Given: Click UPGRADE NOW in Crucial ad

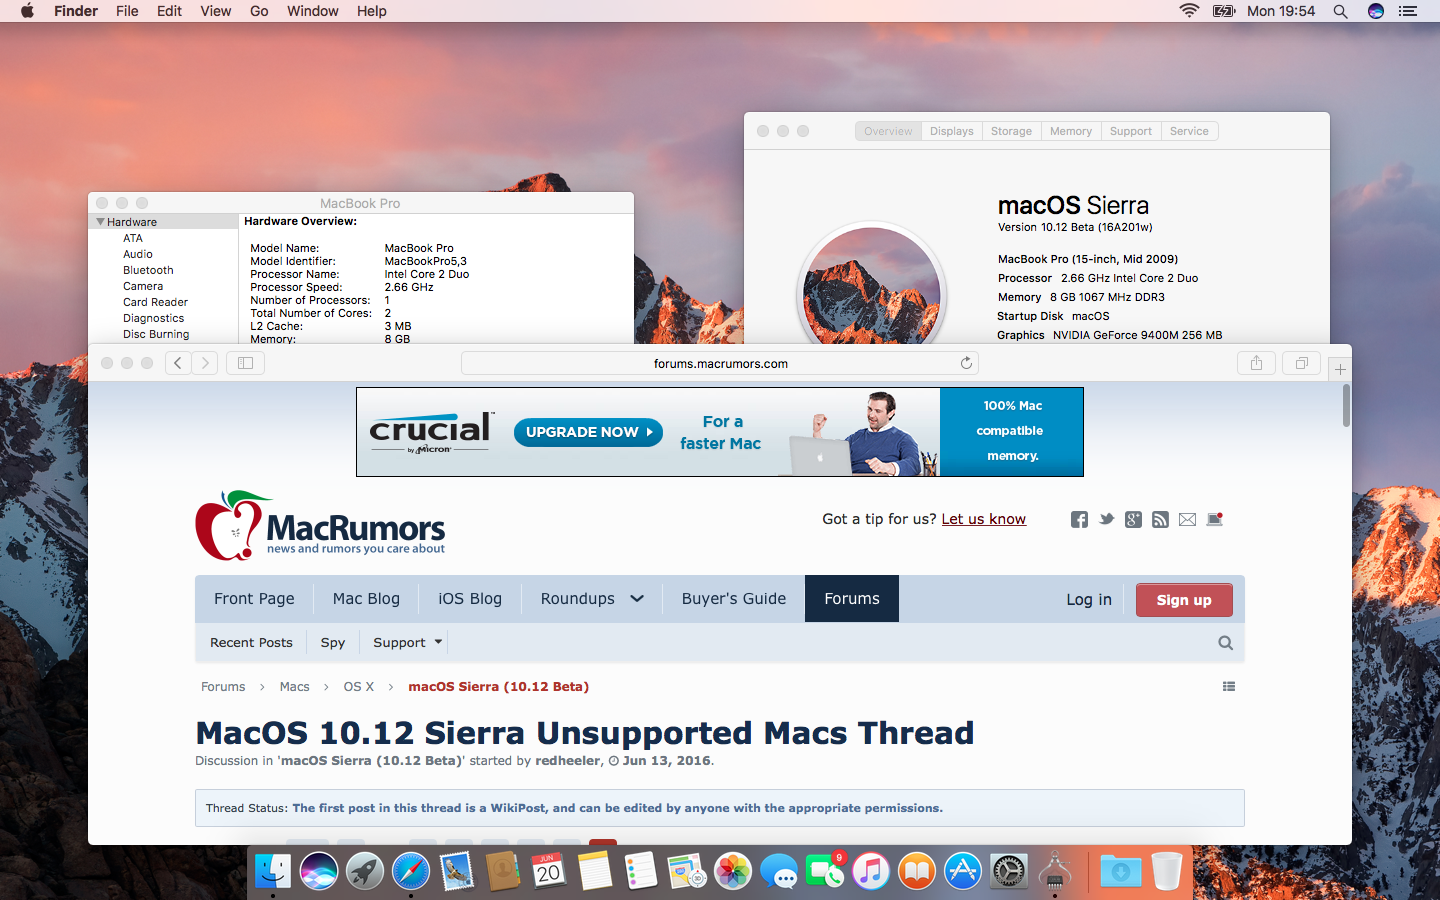Looking at the screenshot, I should point(588,432).
